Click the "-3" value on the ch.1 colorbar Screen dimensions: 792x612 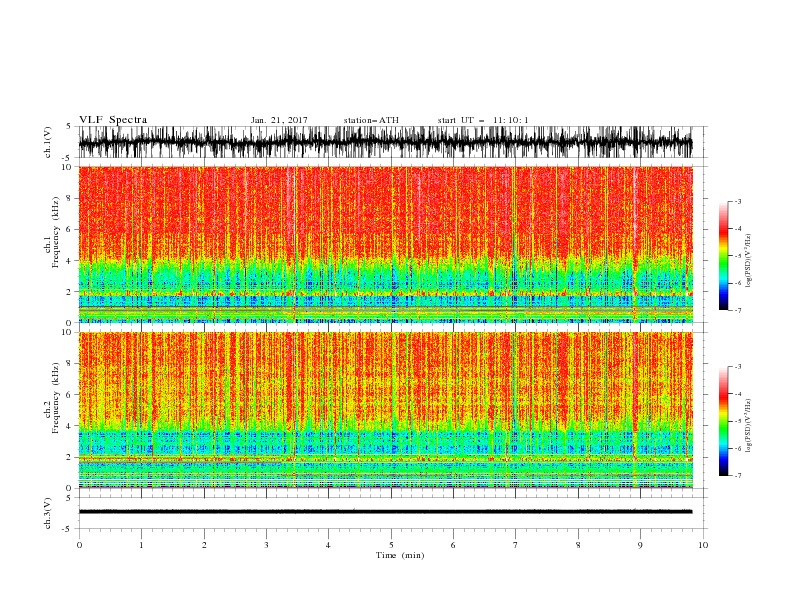tap(738, 201)
